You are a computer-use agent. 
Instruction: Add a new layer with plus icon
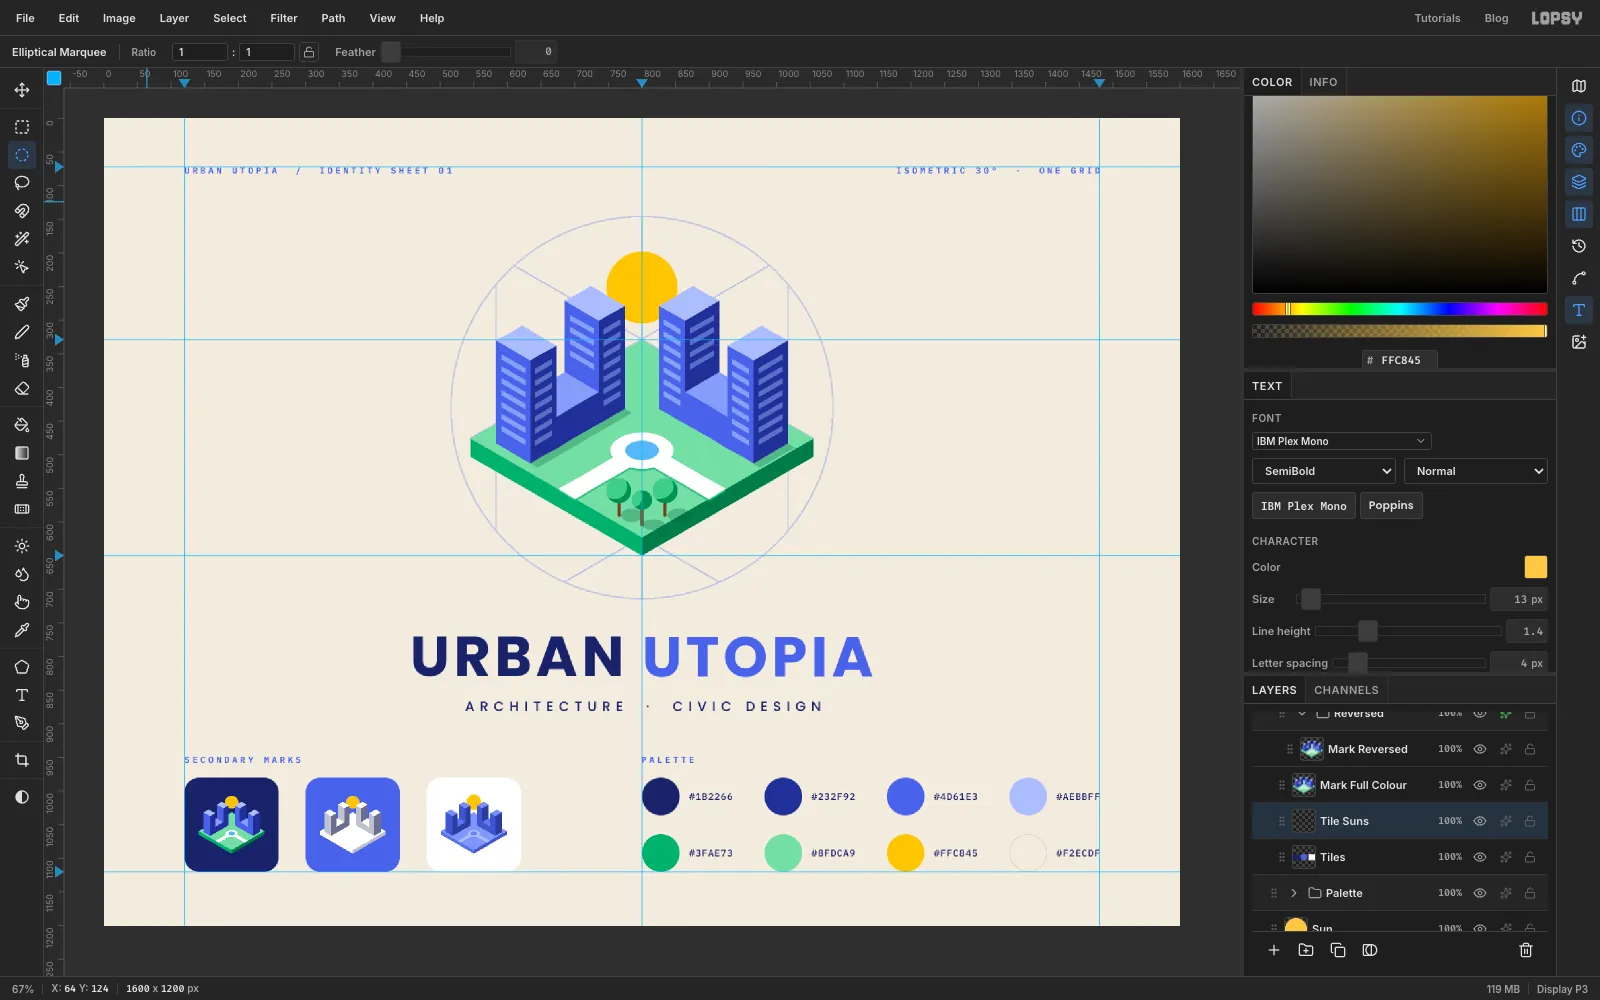pos(1274,950)
